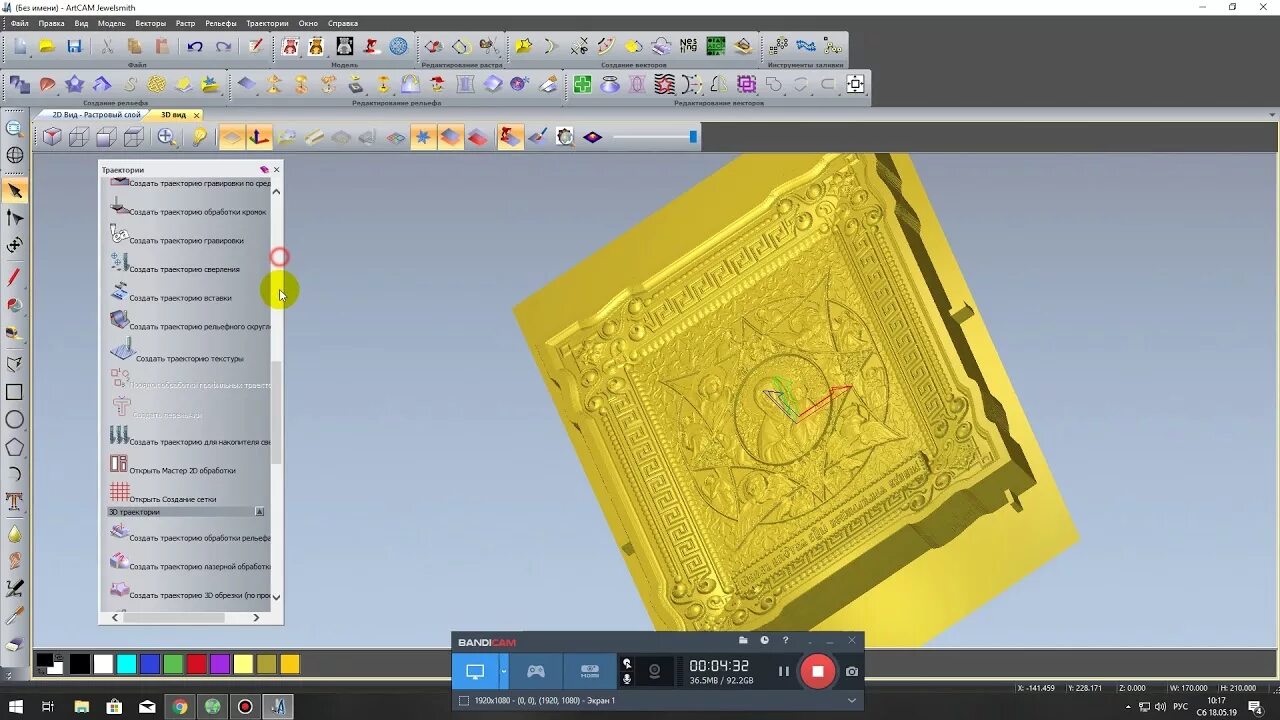Undo the last action
The image size is (1280, 720).
(x=195, y=46)
